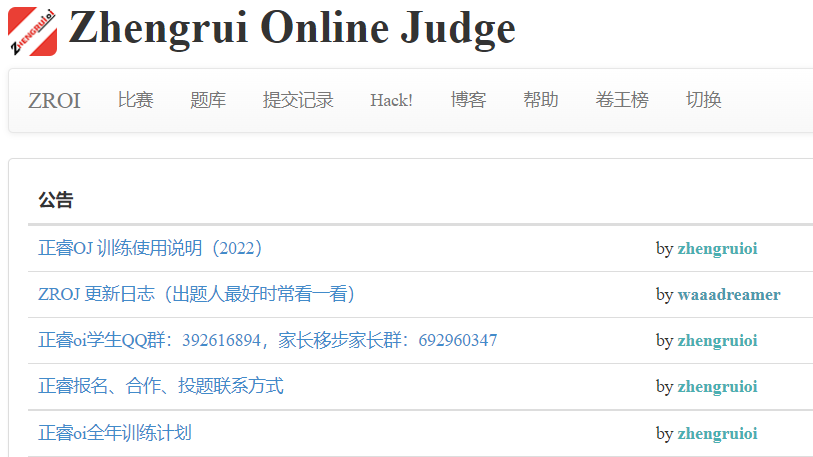Open zhengruioi profile on 训练使用说明 row
The image size is (813, 457).
(x=717, y=248)
